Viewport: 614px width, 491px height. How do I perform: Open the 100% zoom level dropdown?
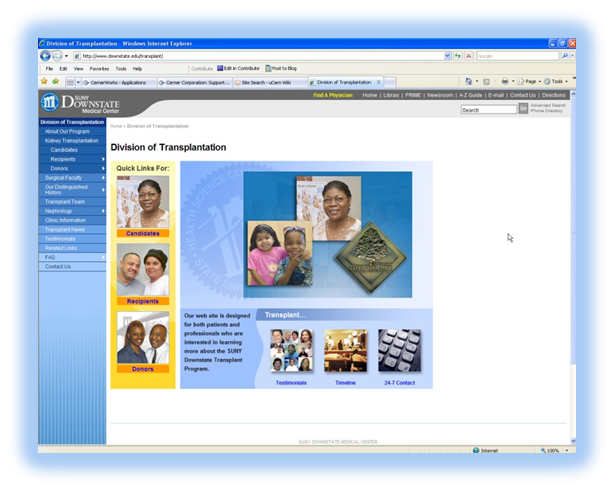click(x=567, y=451)
